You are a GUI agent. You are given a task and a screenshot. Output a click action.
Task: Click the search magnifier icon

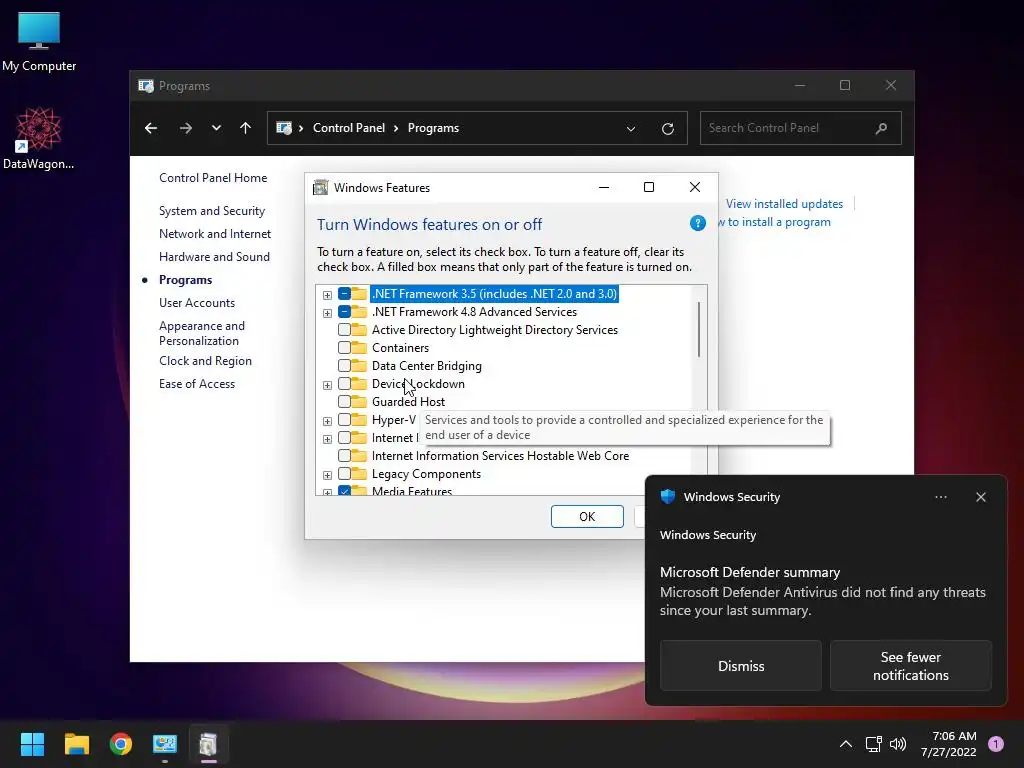(x=881, y=128)
